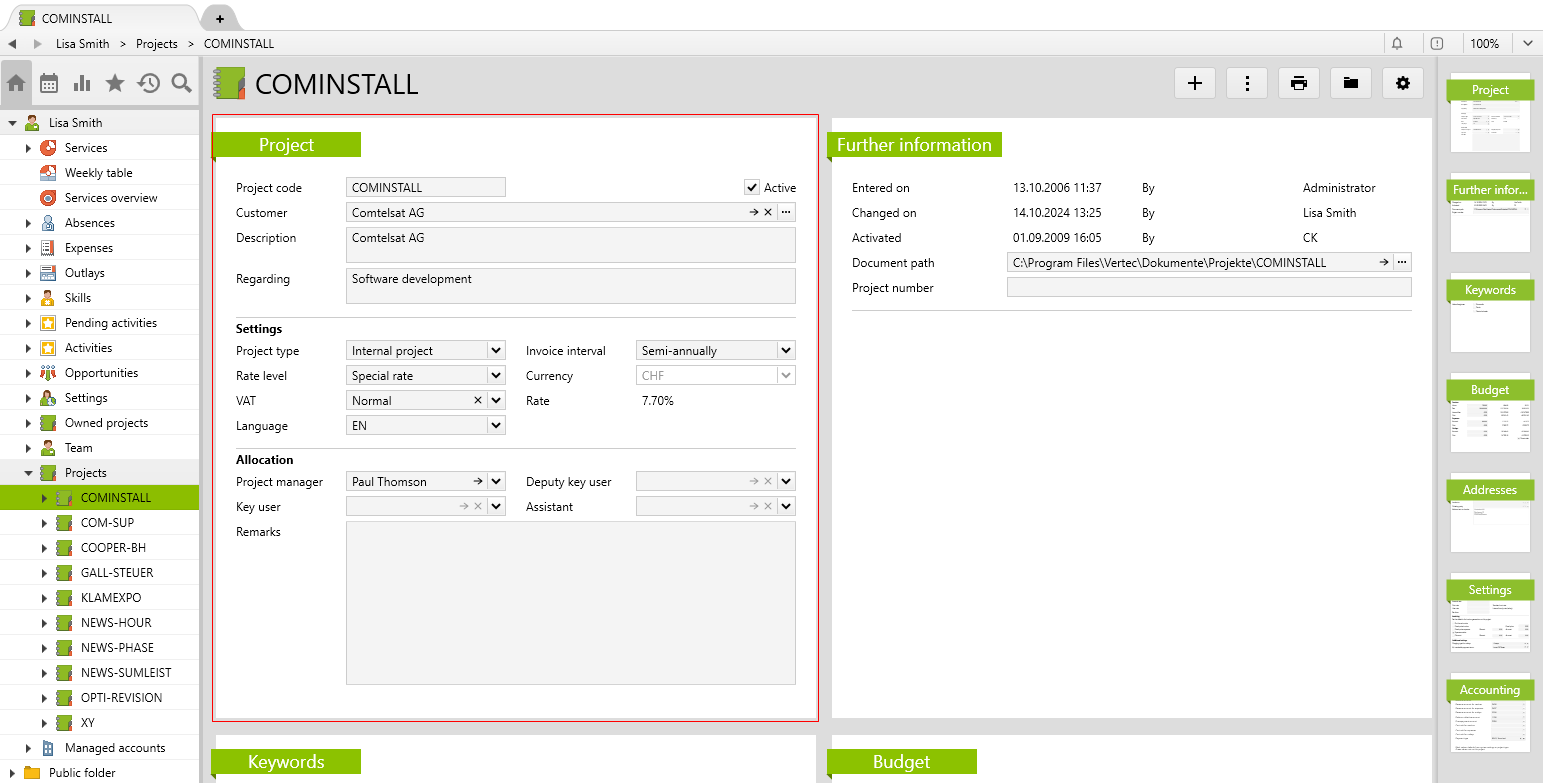Click into the Remarks text field
The height and width of the screenshot is (783, 1543).
click(570, 603)
